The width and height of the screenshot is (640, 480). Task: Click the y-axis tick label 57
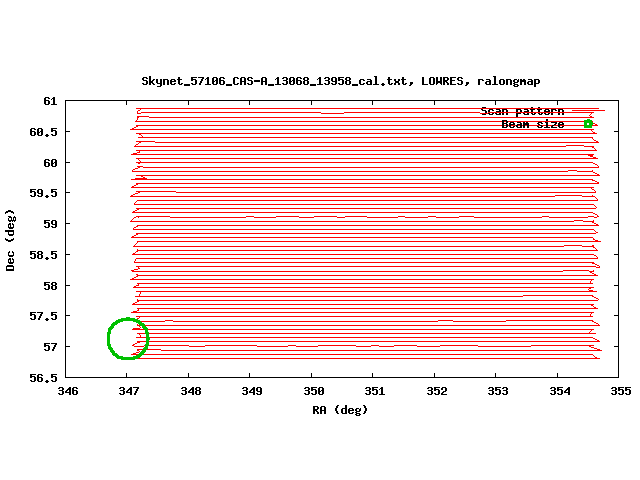(x=50, y=347)
